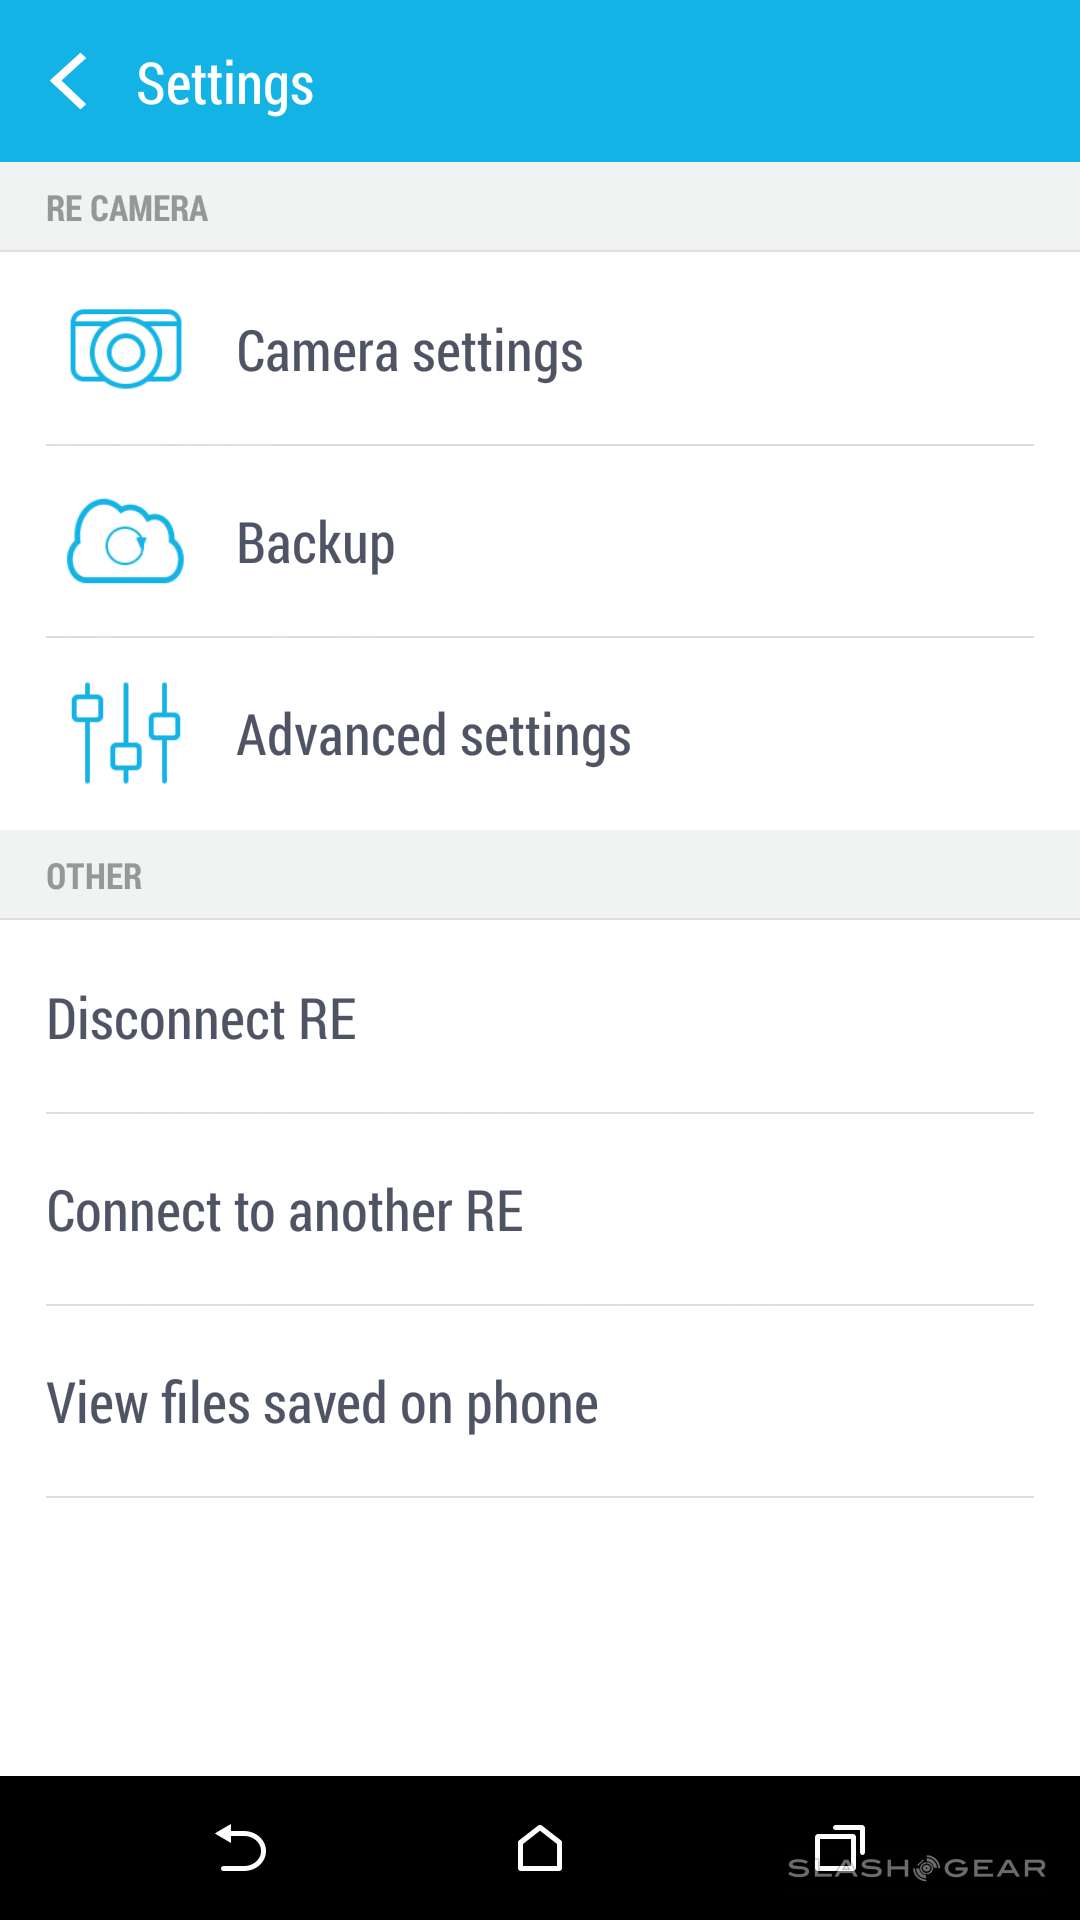1080x1920 pixels.
Task: Open View files saved on phone
Action: pos(322,1403)
